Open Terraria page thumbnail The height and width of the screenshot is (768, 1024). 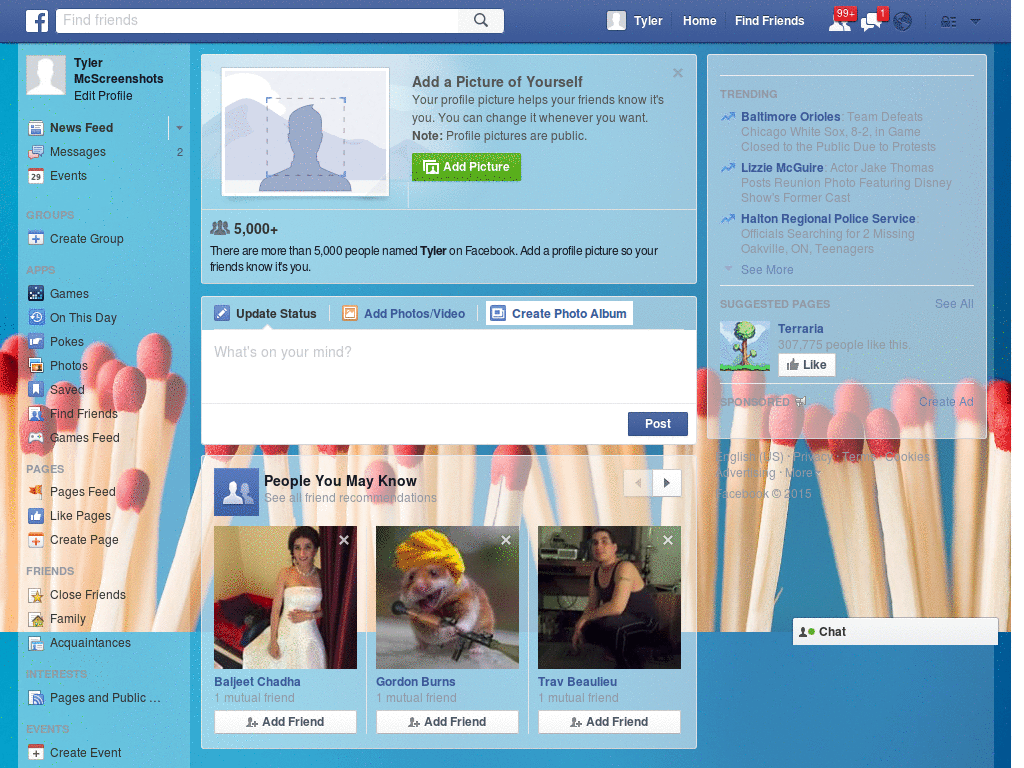[744, 346]
